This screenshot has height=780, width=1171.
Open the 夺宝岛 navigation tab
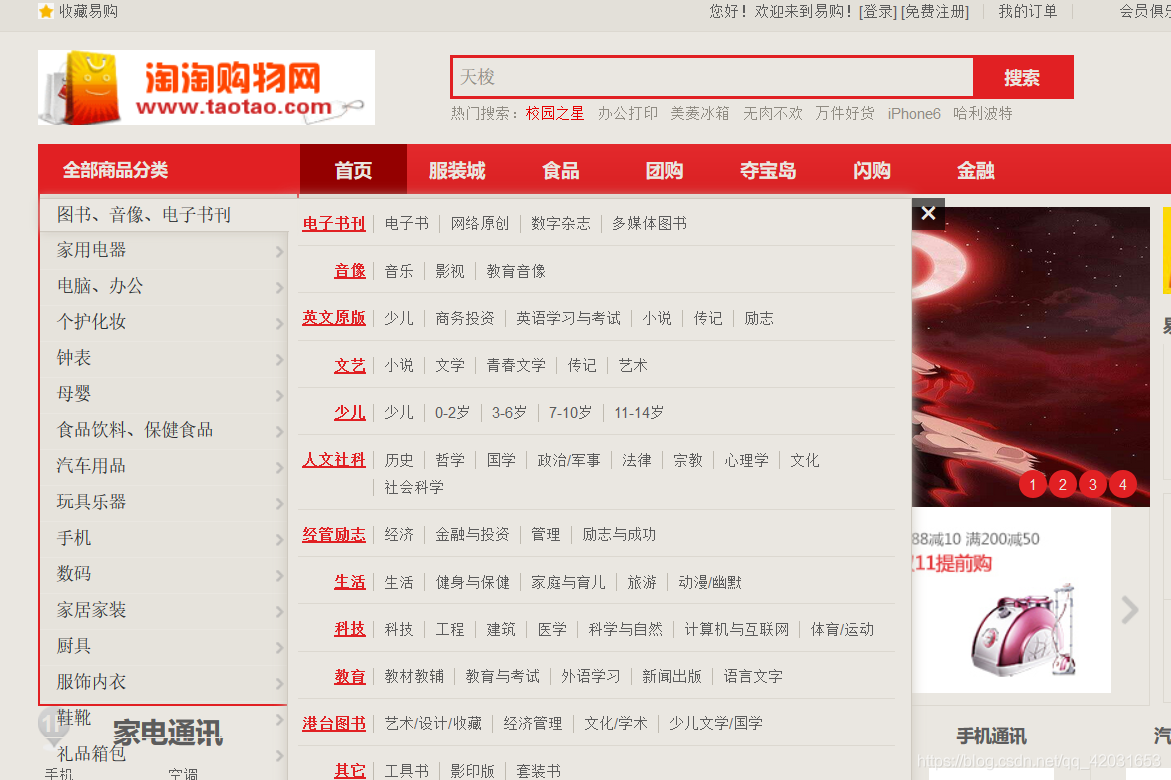[768, 170]
